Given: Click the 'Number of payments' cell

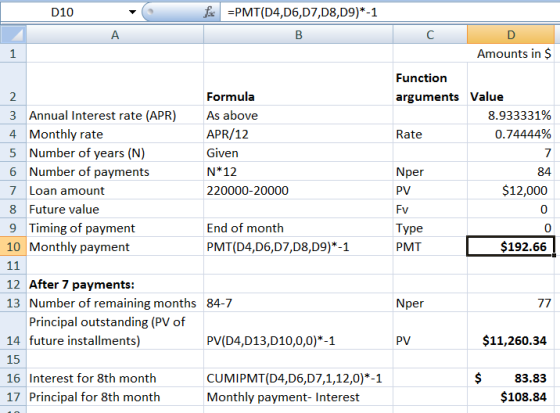Looking at the screenshot, I should 115,171.
